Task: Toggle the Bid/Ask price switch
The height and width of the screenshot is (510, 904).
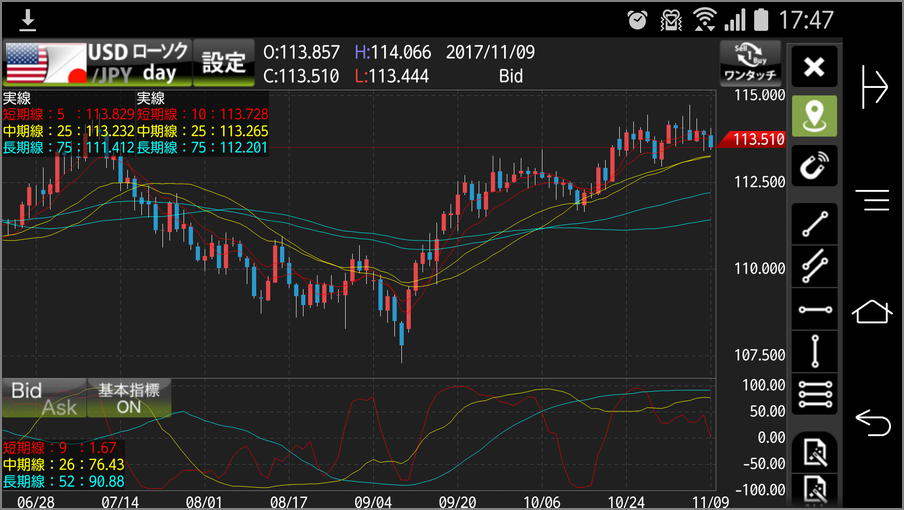Action: point(43,398)
